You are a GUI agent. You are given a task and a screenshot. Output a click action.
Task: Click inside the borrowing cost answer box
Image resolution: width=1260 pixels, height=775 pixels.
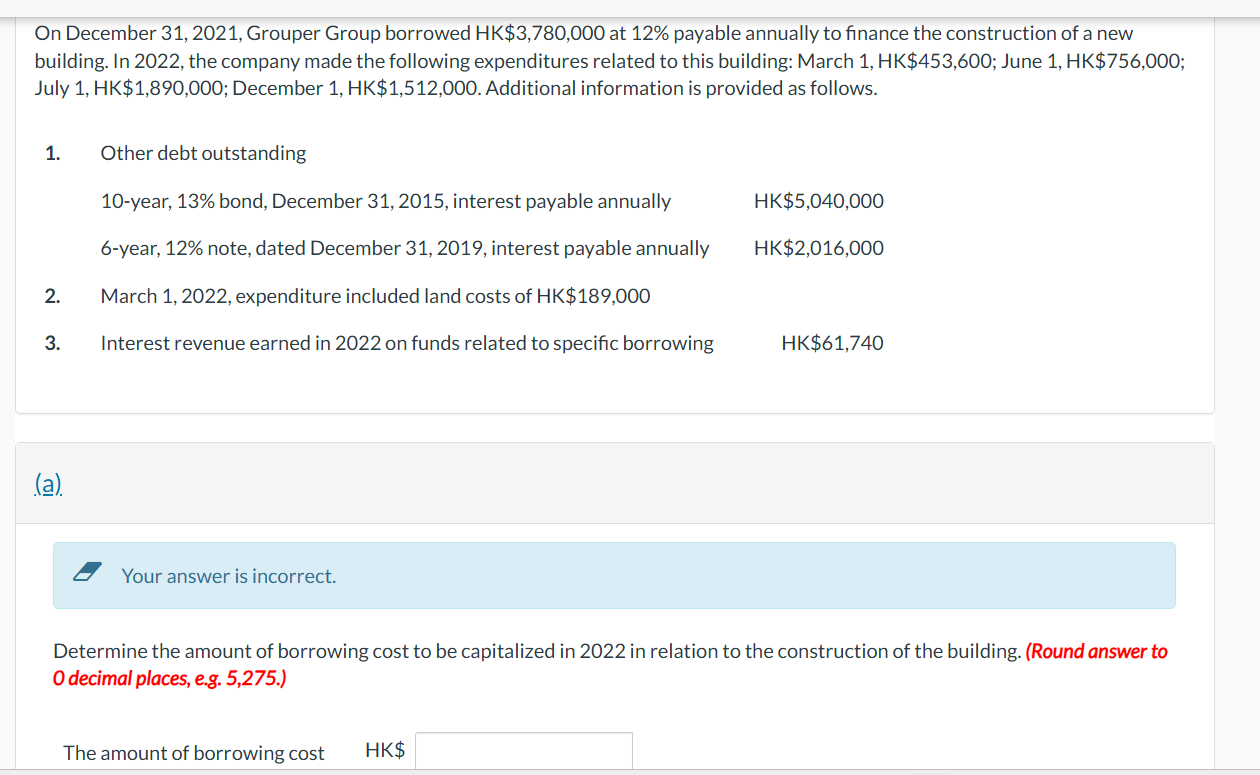(x=523, y=750)
